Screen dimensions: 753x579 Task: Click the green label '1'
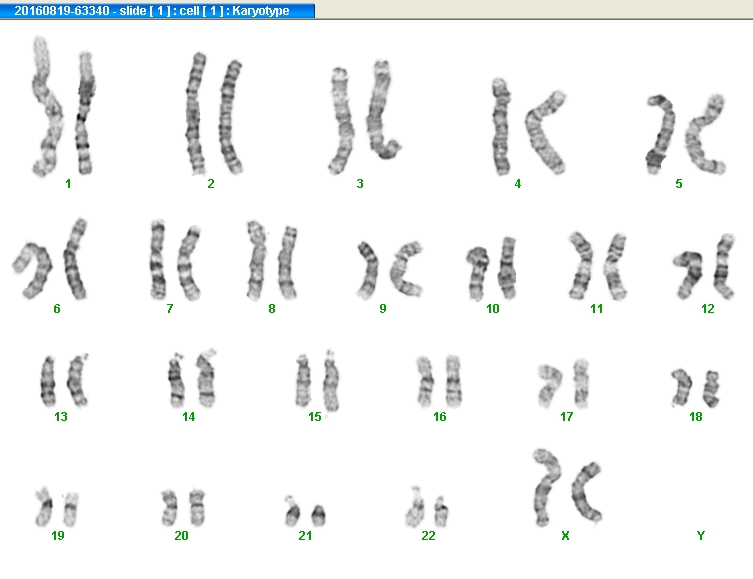tap(68, 184)
